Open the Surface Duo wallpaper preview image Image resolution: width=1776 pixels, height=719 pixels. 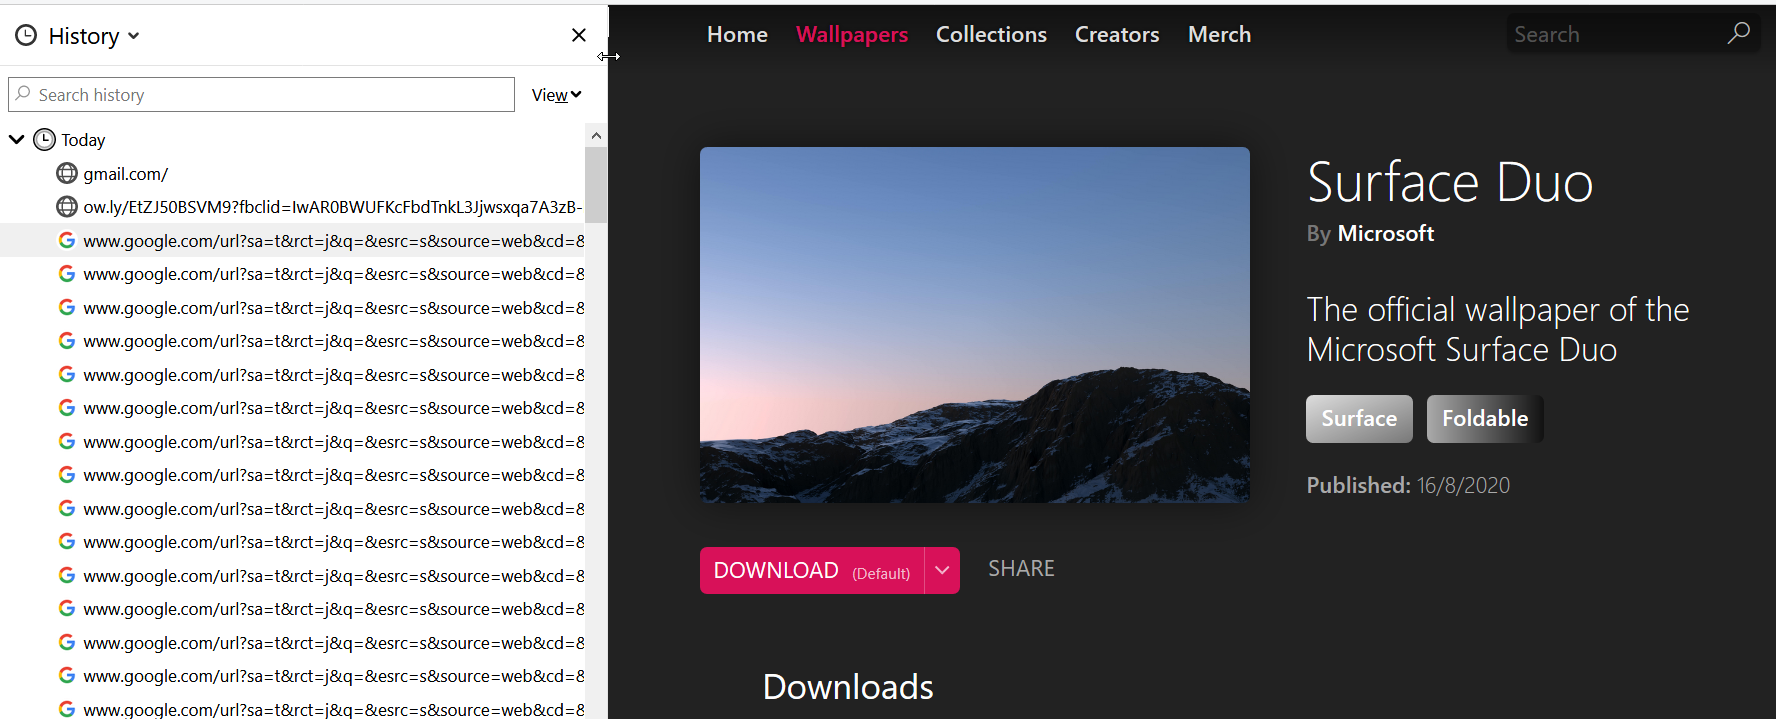(975, 325)
